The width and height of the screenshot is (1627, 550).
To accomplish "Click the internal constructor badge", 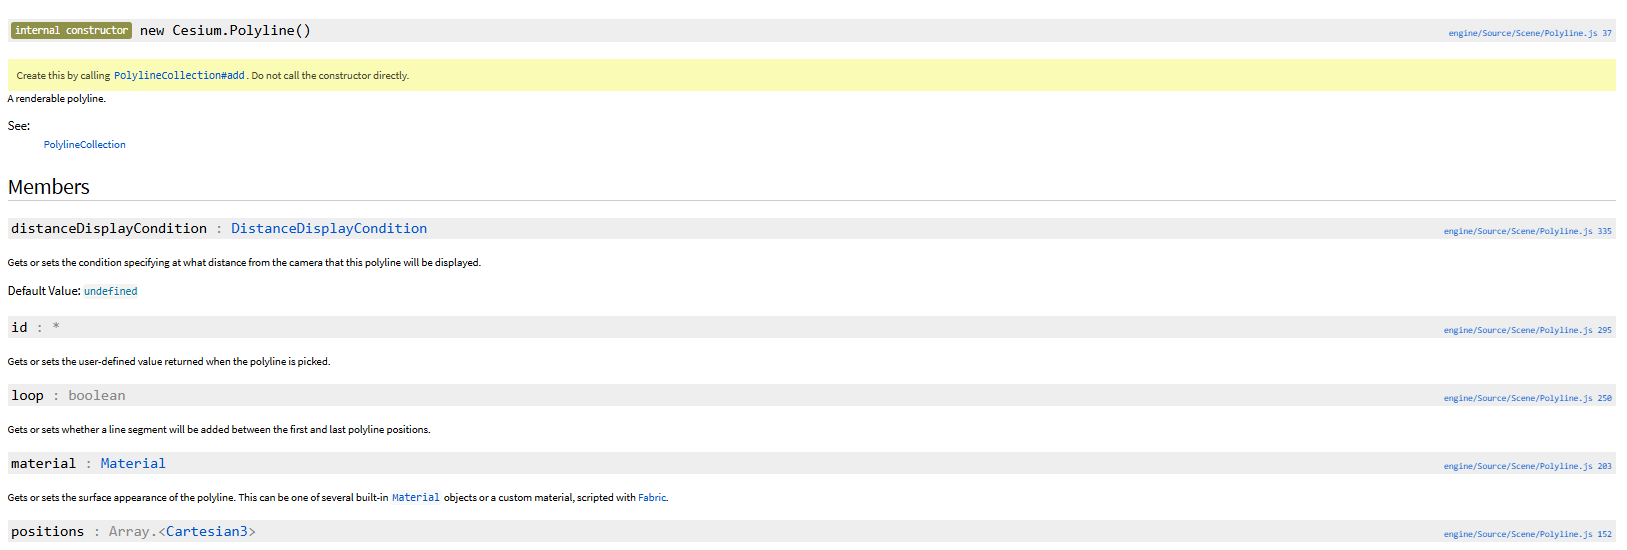I will pos(71,31).
